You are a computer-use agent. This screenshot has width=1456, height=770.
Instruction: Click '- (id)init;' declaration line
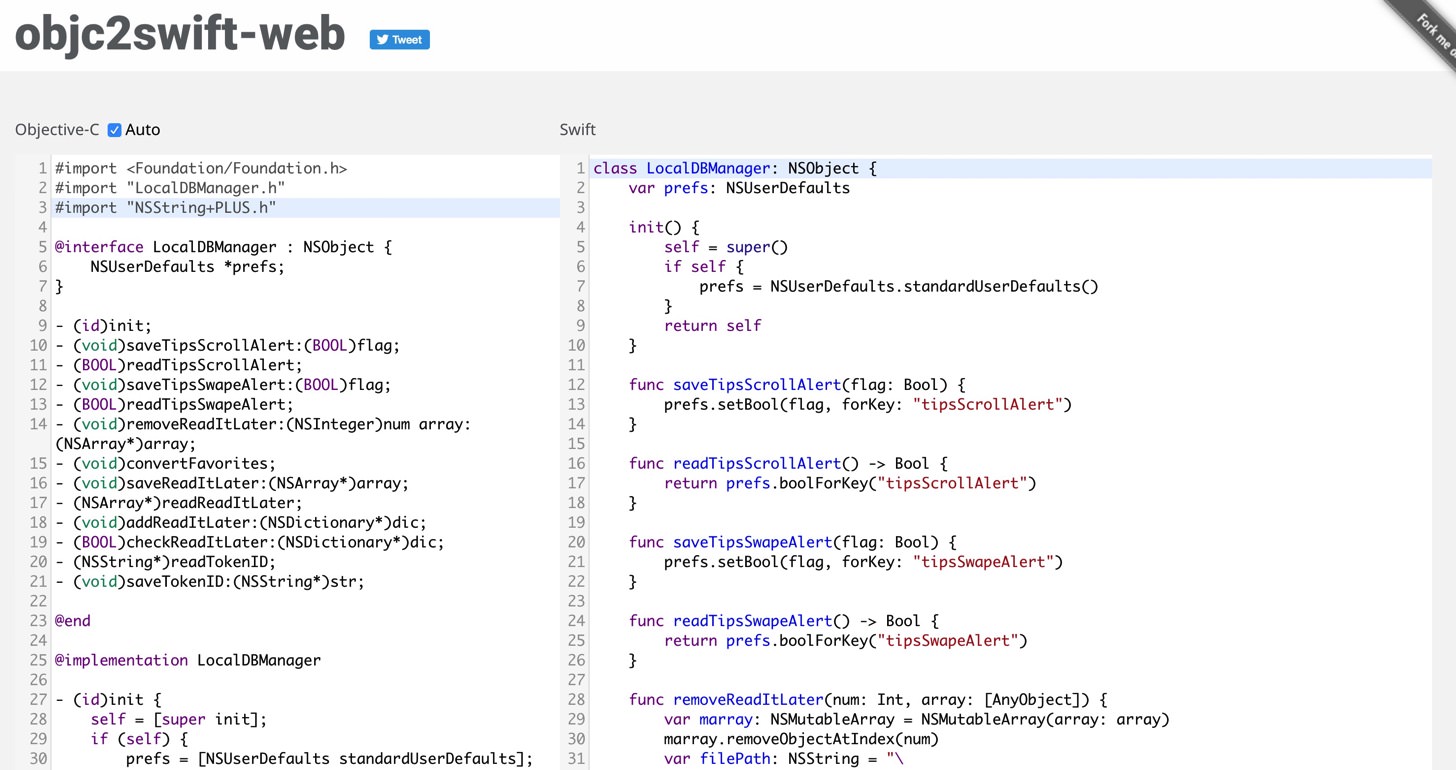103,326
